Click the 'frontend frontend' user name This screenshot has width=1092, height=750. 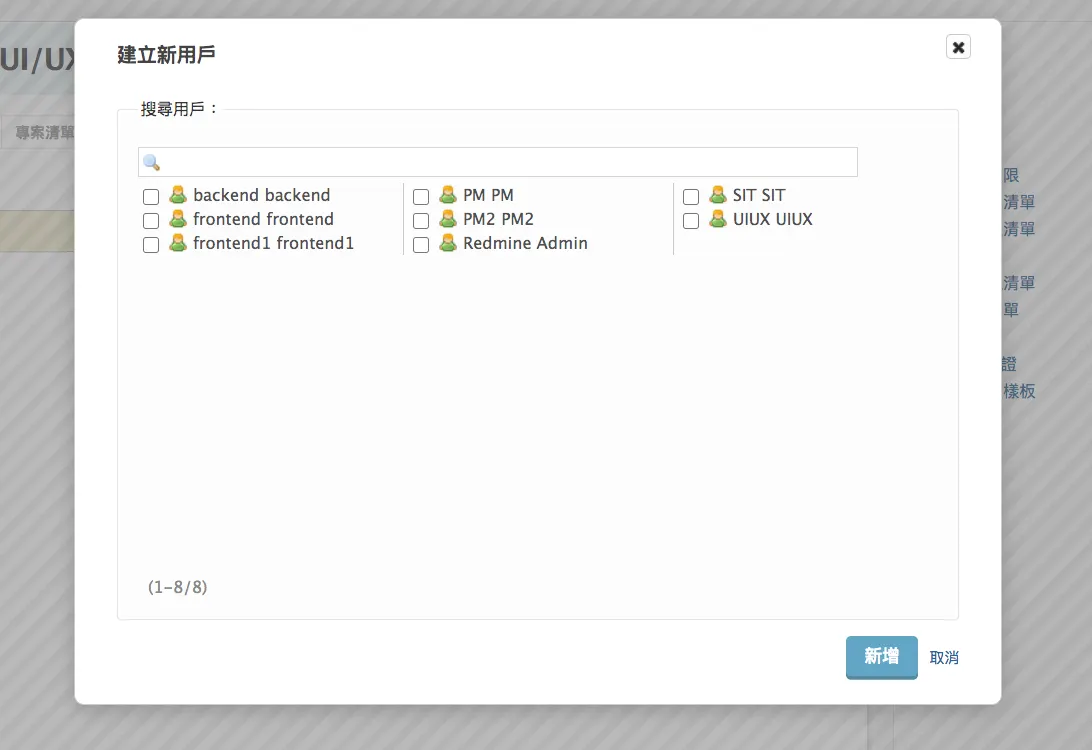263,219
